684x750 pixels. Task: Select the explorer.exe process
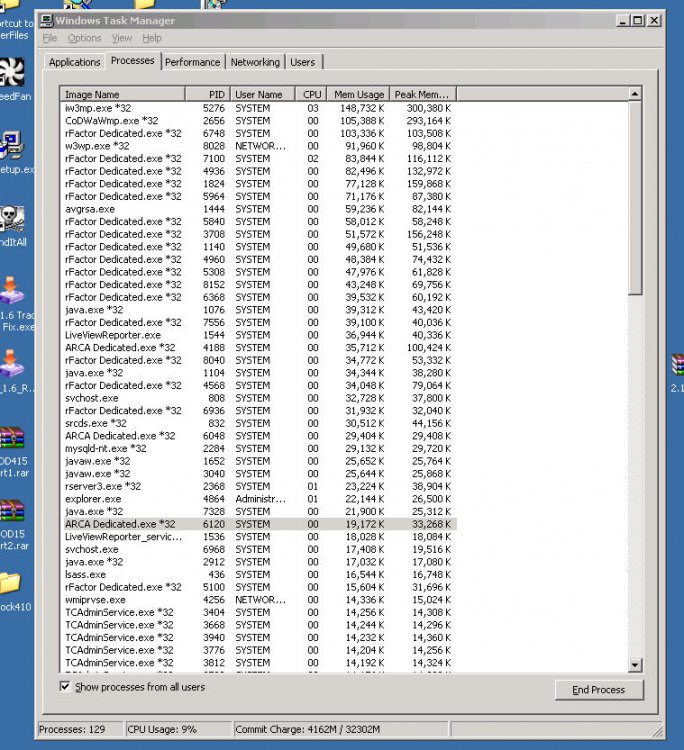[x=259, y=499]
